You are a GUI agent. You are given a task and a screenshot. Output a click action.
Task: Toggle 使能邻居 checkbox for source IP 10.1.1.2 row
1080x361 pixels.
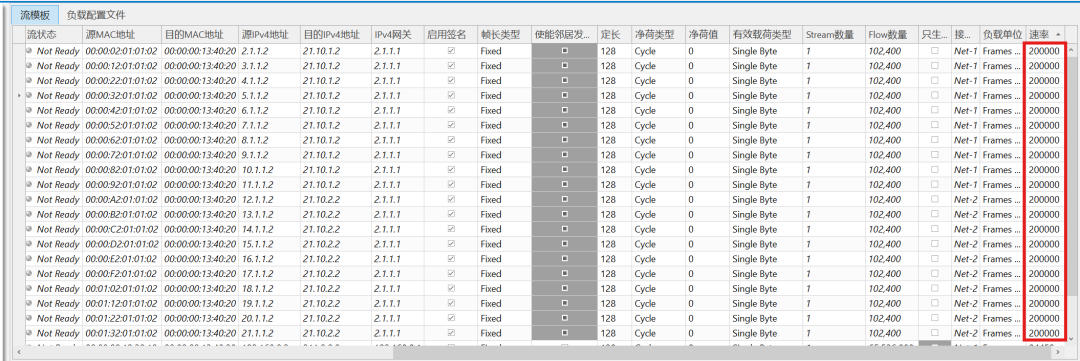[x=565, y=169]
